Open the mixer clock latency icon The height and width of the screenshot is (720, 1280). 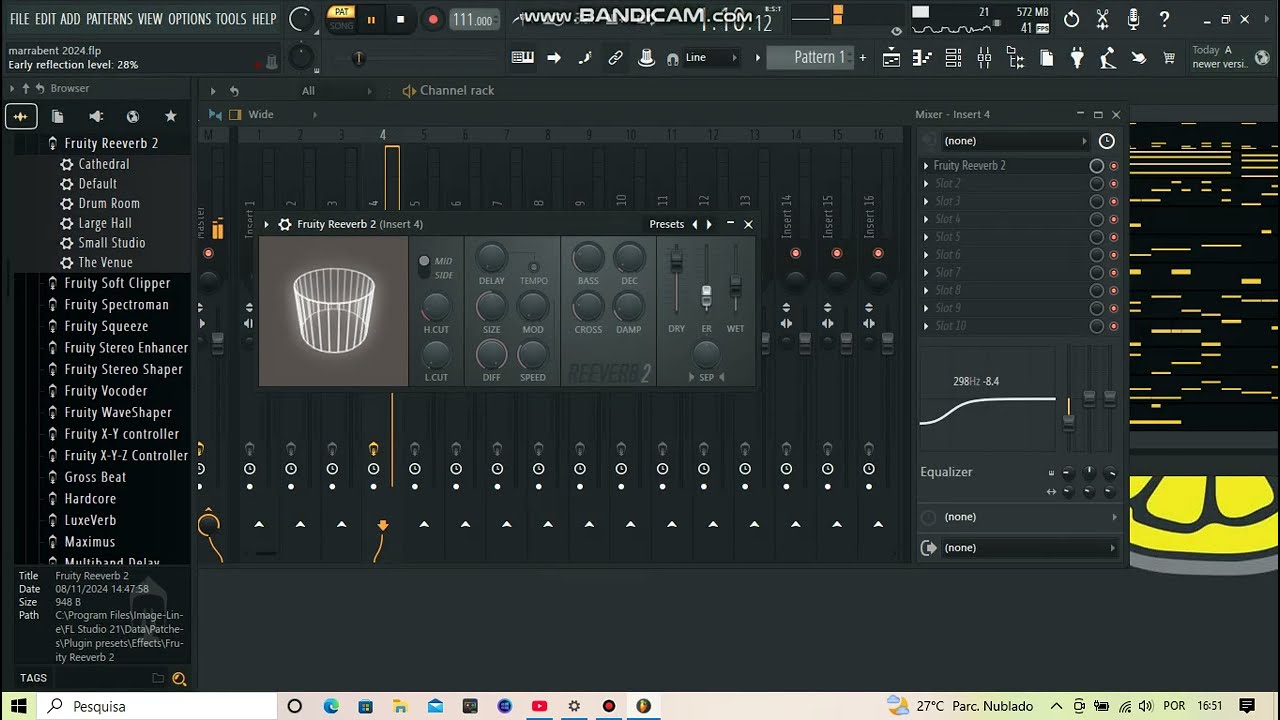coord(1106,141)
